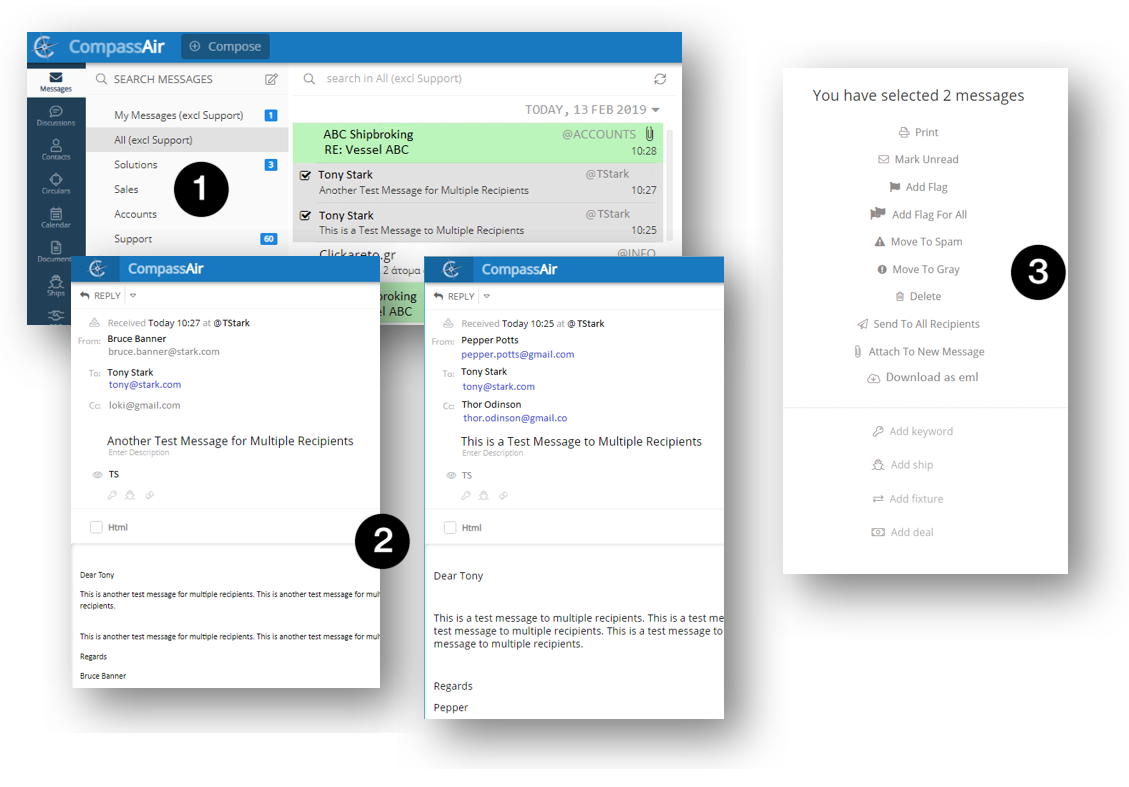The image size is (1129, 787).
Task: Select Add keyword in the actions menu
Action: tap(912, 431)
